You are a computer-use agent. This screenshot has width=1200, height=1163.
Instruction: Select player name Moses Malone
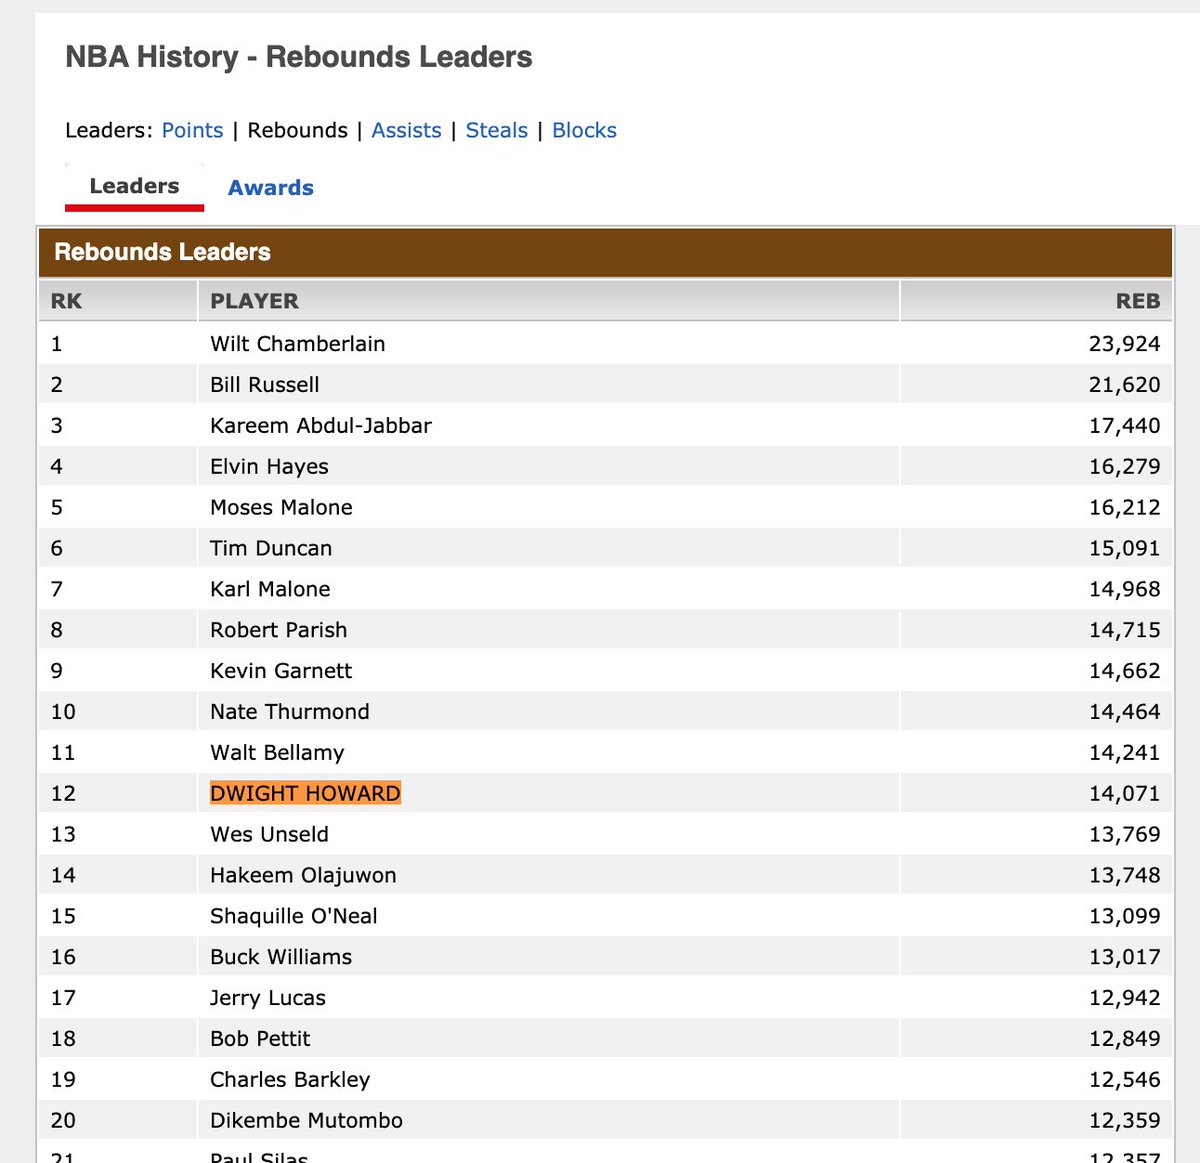tap(281, 508)
